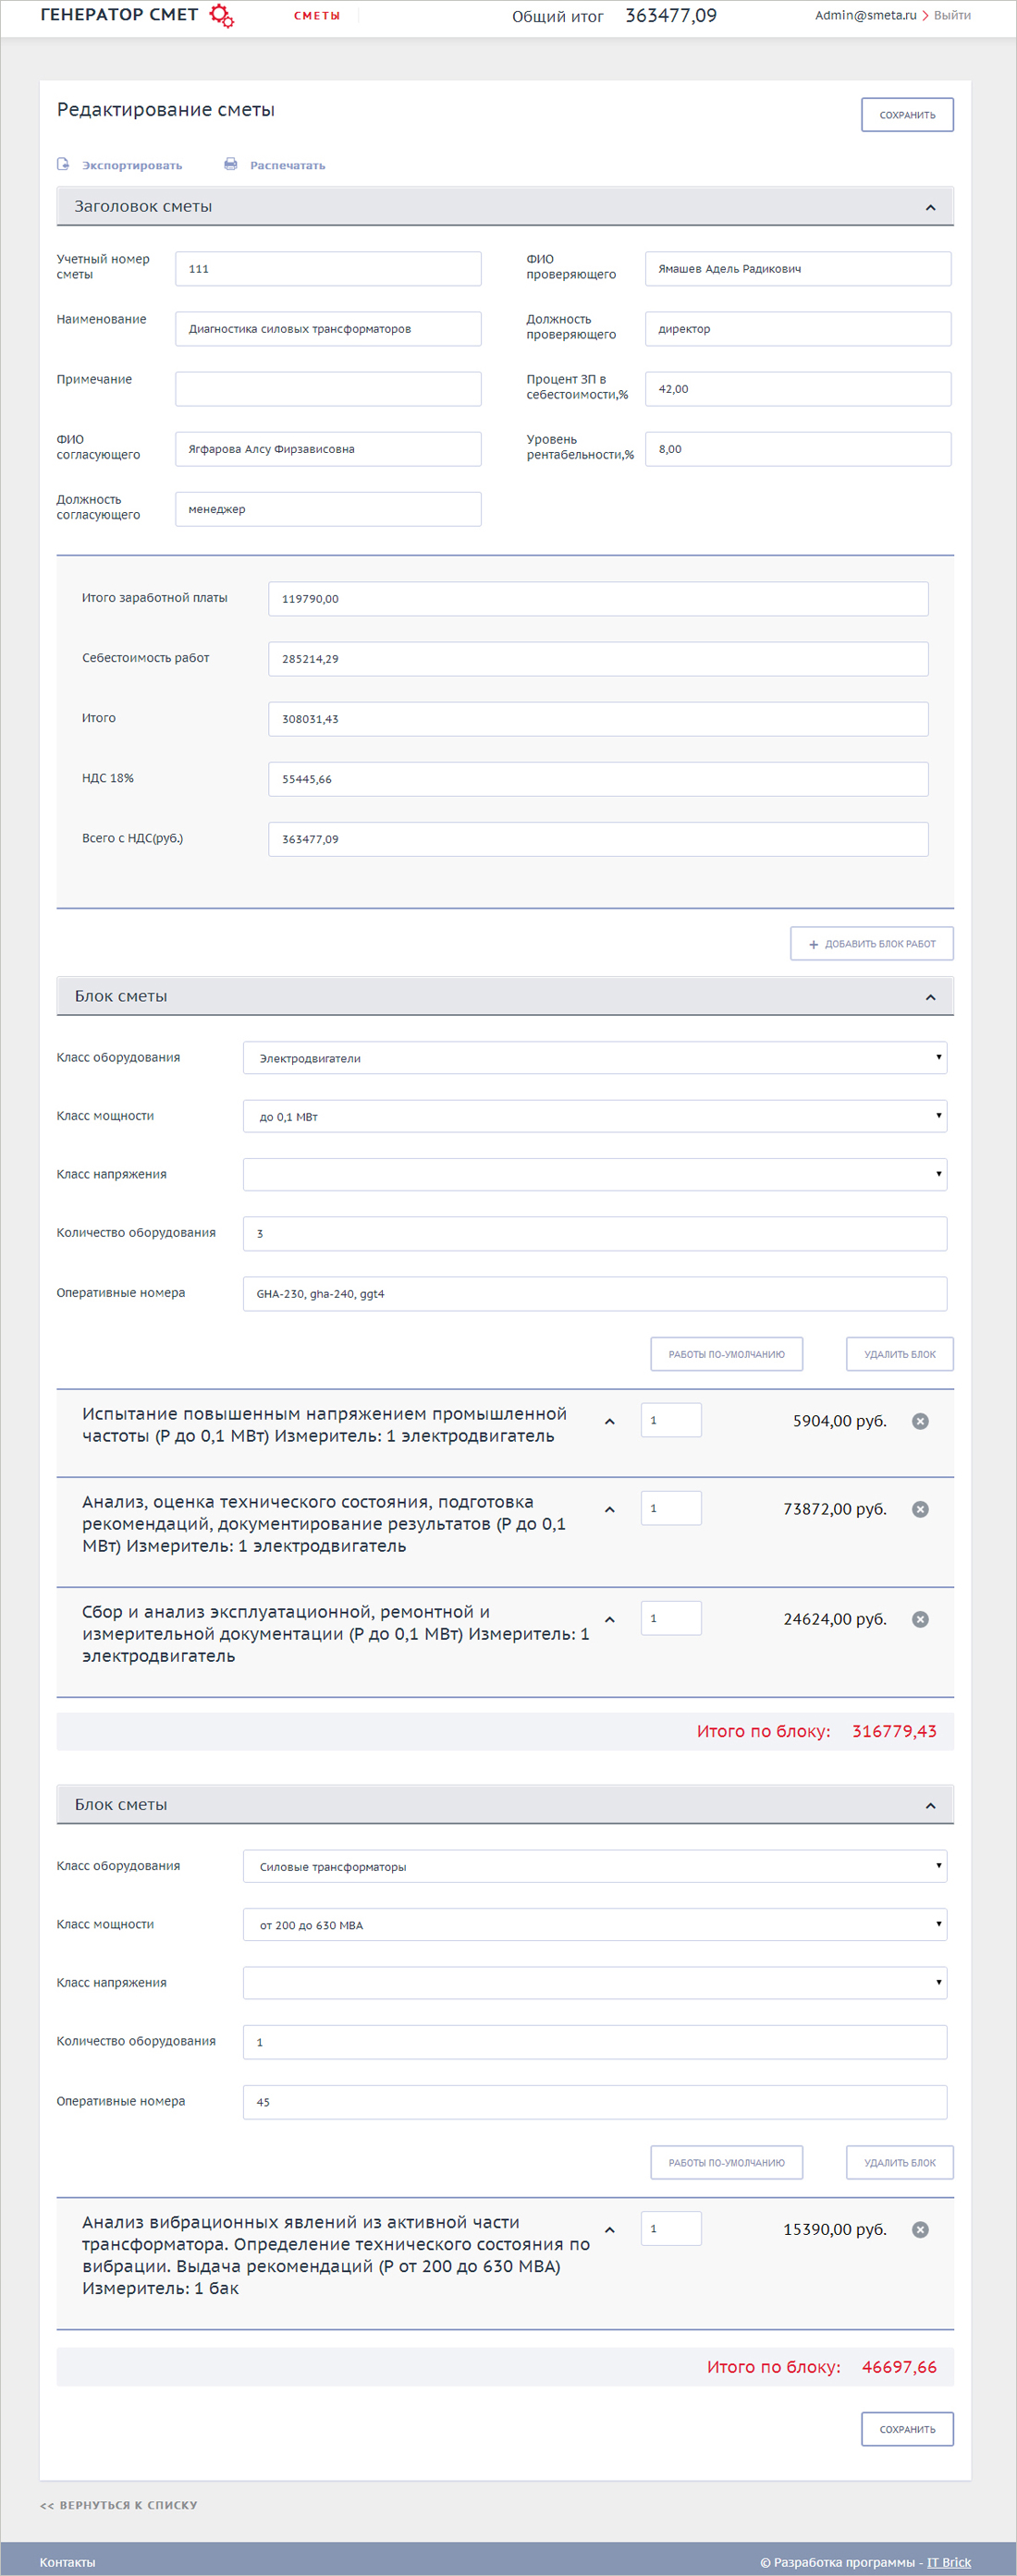Open Класс мощности dropdown showing до 0,1 МВт
Image resolution: width=1017 pixels, height=2576 pixels.
(594, 1116)
